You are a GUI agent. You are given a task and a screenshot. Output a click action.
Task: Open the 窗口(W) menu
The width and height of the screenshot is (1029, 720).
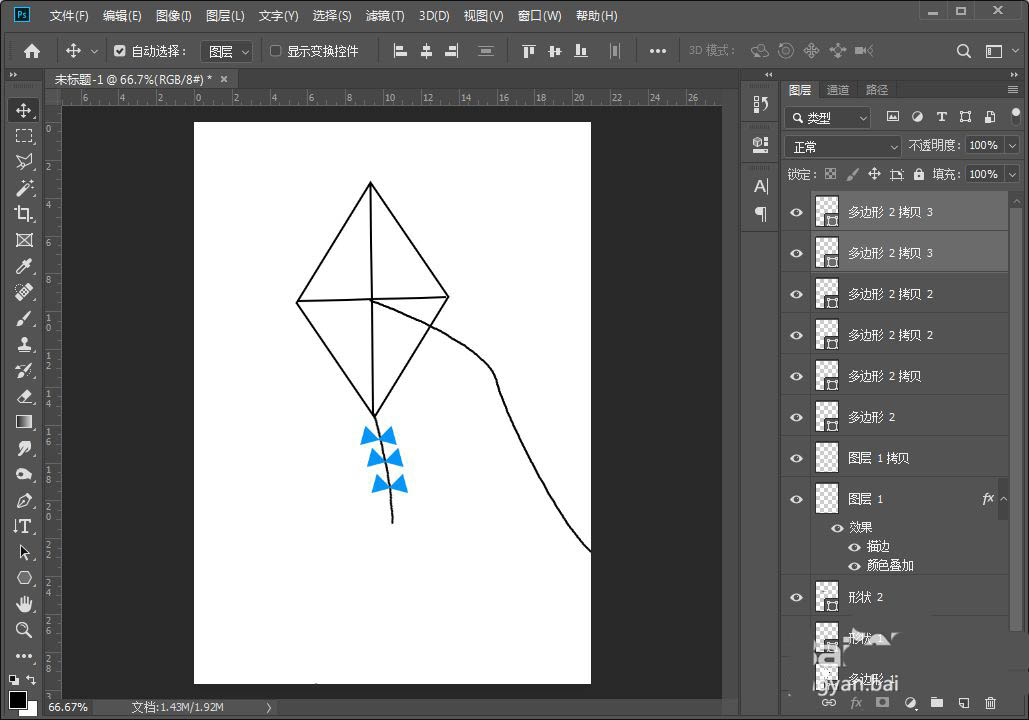[539, 16]
